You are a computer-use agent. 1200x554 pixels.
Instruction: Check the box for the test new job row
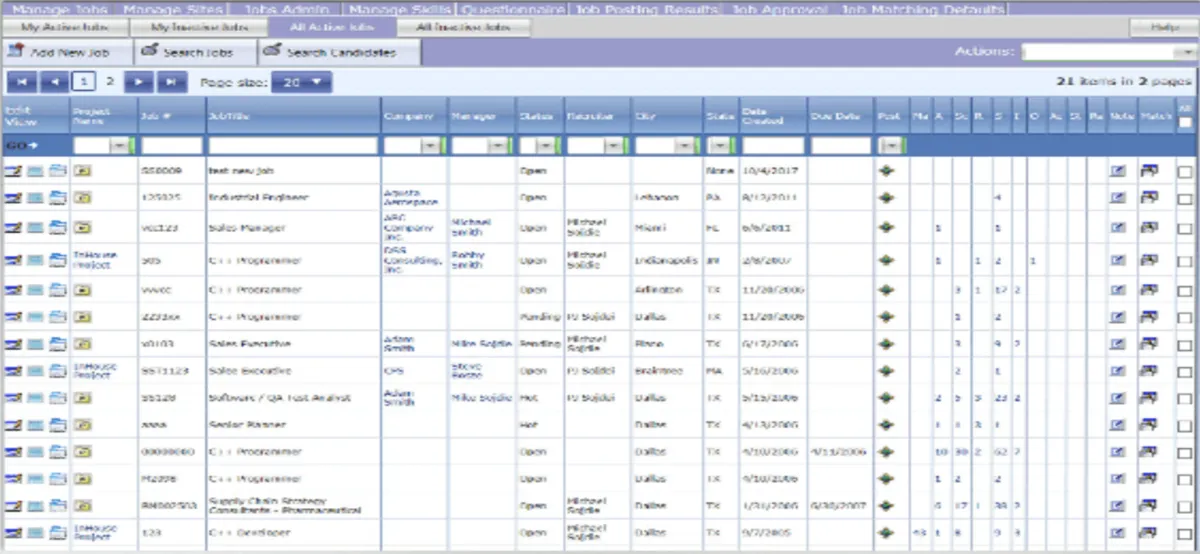click(x=1185, y=172)
